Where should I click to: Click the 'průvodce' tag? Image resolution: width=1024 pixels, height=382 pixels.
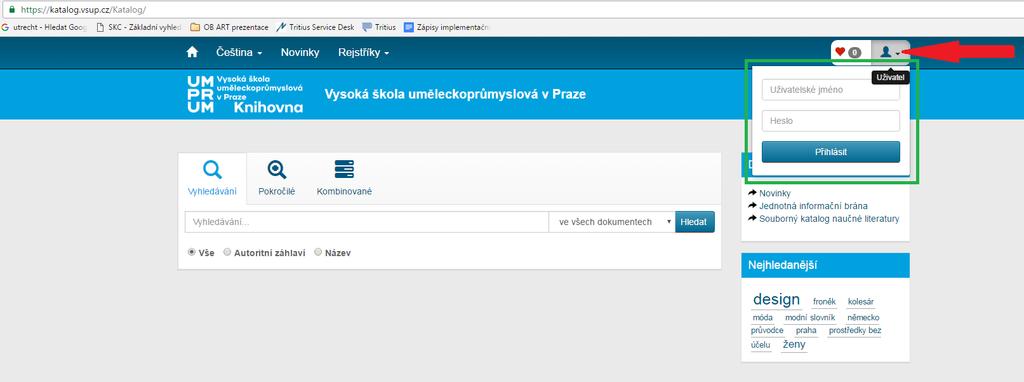pyautogui.click(x=767, y=330)
